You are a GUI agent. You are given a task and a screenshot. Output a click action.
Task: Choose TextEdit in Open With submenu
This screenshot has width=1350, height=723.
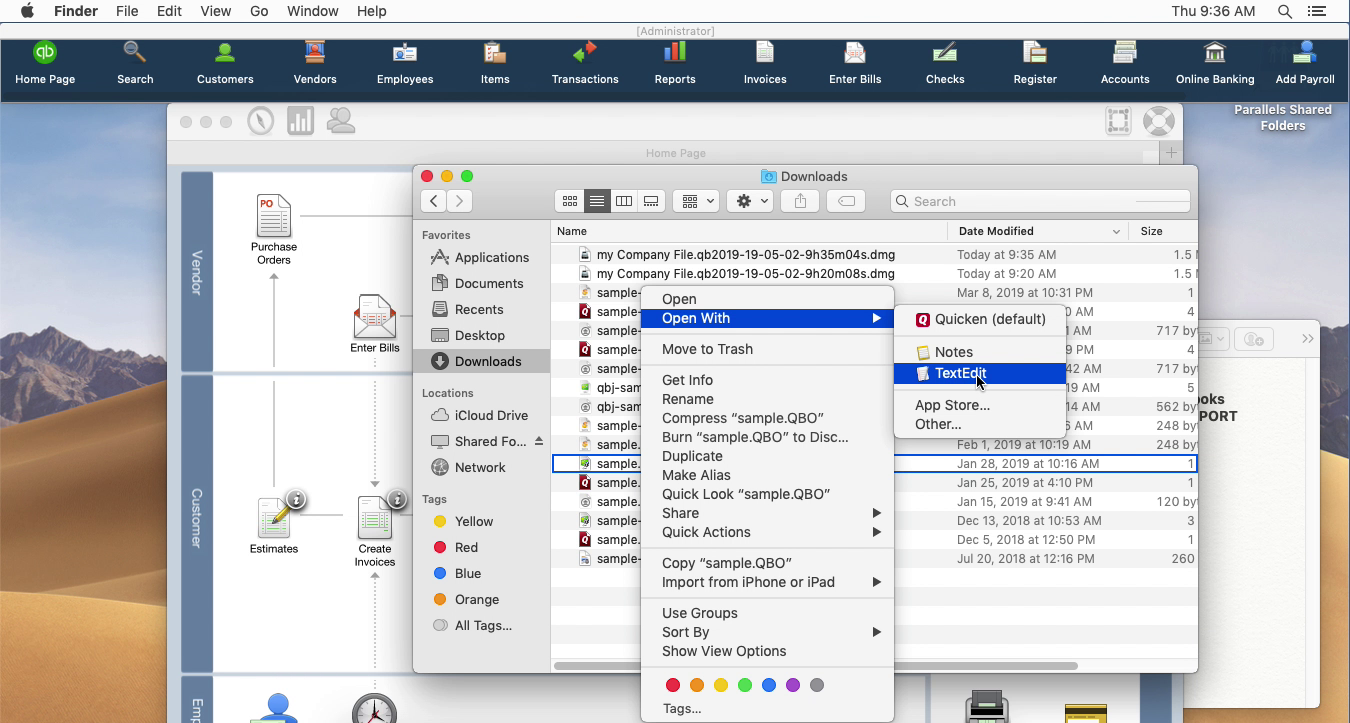[x=979, y=373]
